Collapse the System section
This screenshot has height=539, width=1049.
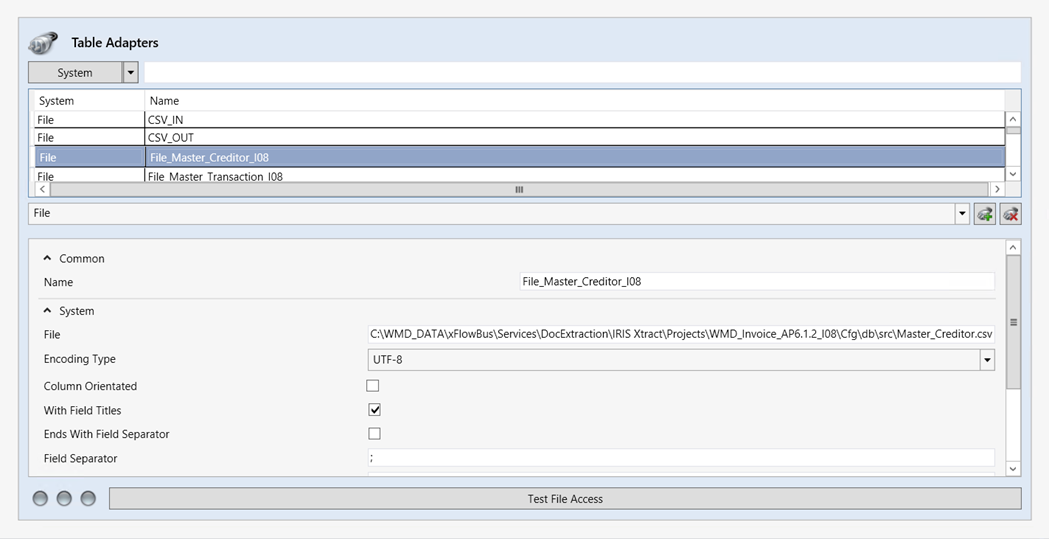[x=47, y=311]
